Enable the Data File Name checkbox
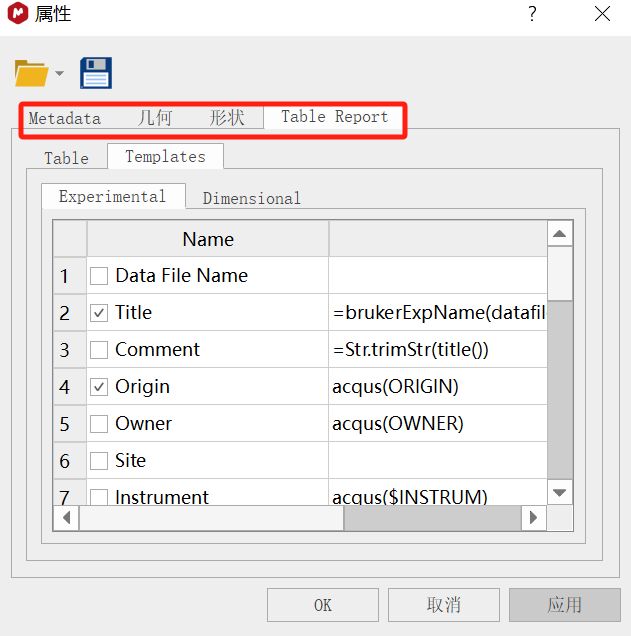 point(99,276)
